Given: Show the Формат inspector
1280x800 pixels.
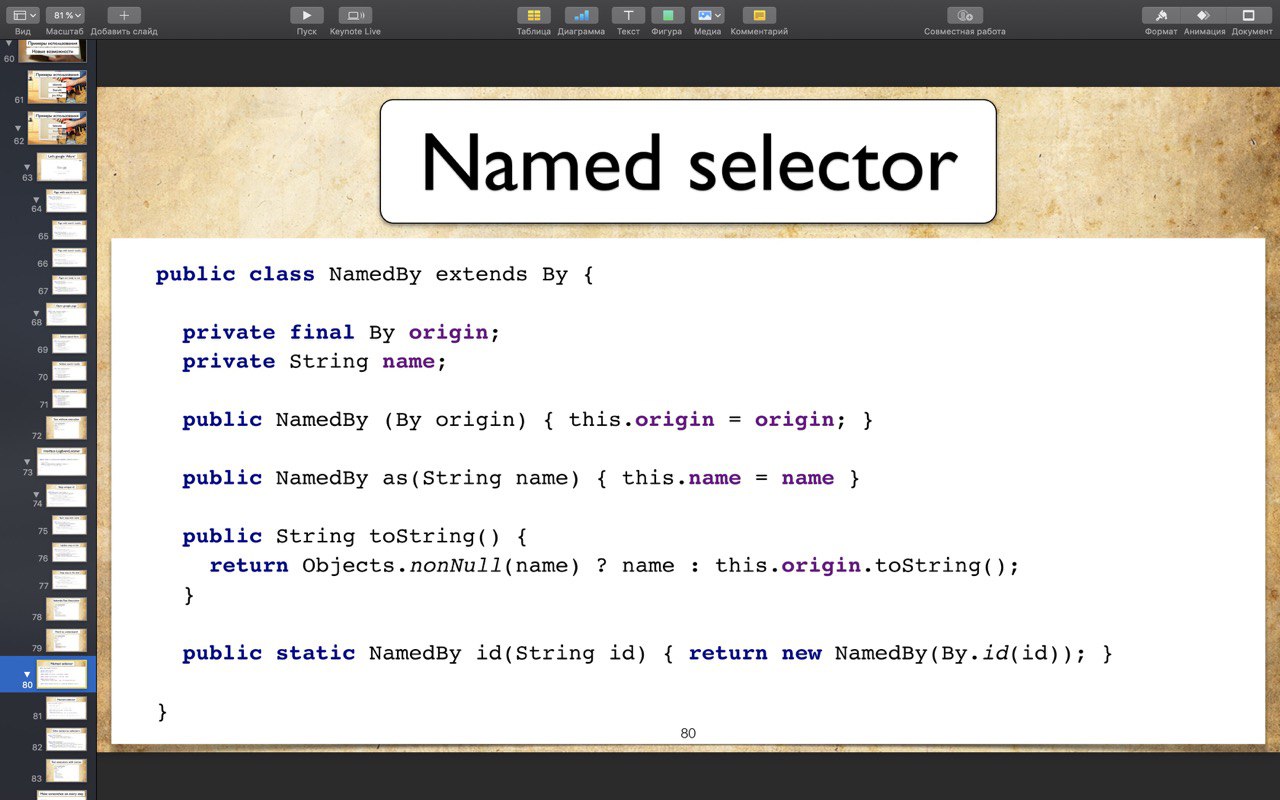Looking at the screenshot, I should click(x=1161, y=15).
